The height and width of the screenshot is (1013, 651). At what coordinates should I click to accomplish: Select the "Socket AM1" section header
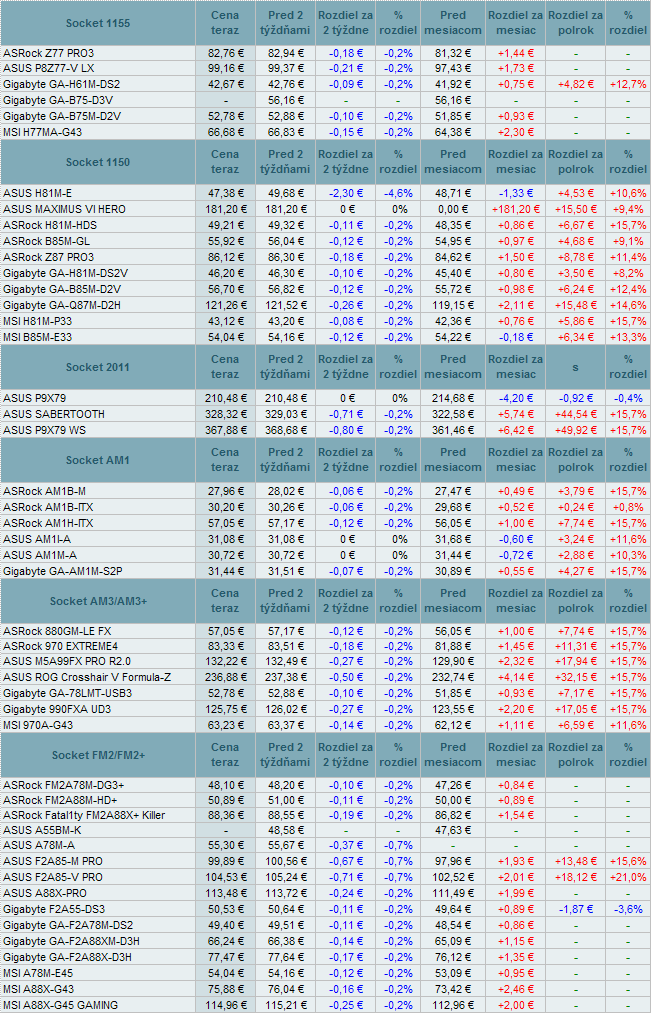coord(98,460)
